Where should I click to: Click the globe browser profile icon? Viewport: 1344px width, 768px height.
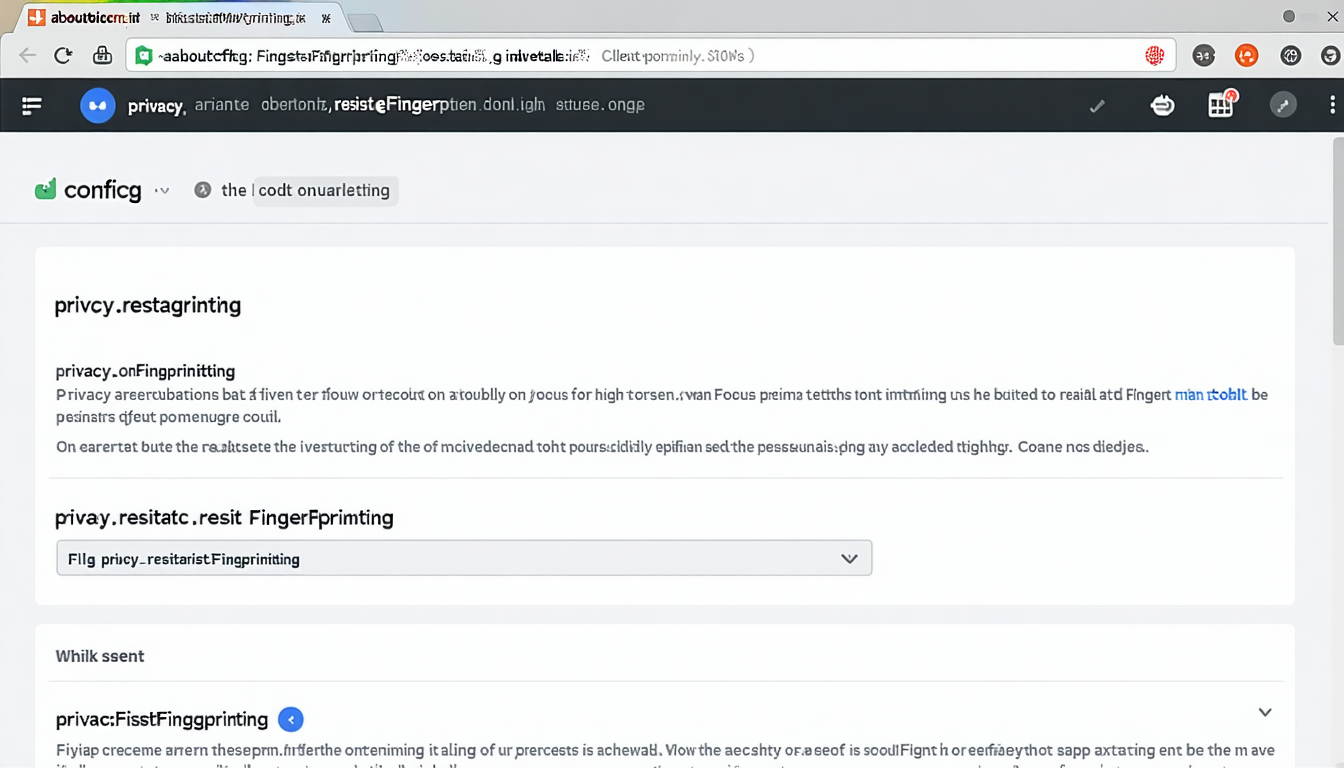pos(1290,55)
